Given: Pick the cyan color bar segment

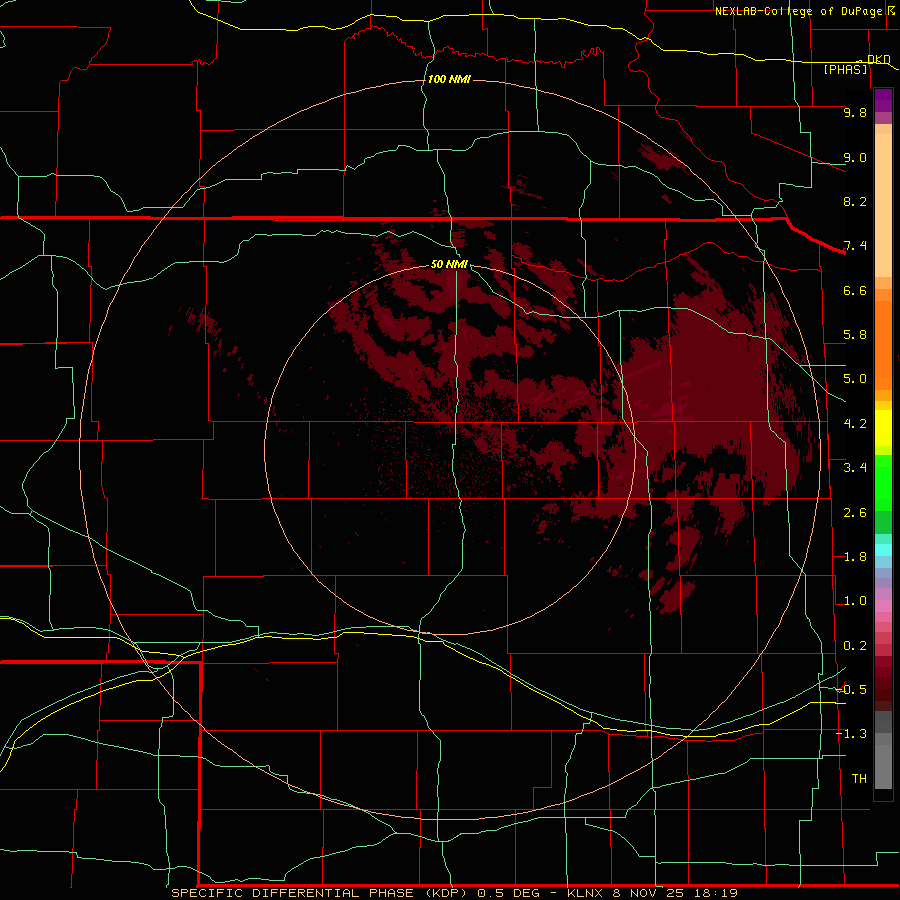Looking at the screenshot, I should [x=883, y=550].
